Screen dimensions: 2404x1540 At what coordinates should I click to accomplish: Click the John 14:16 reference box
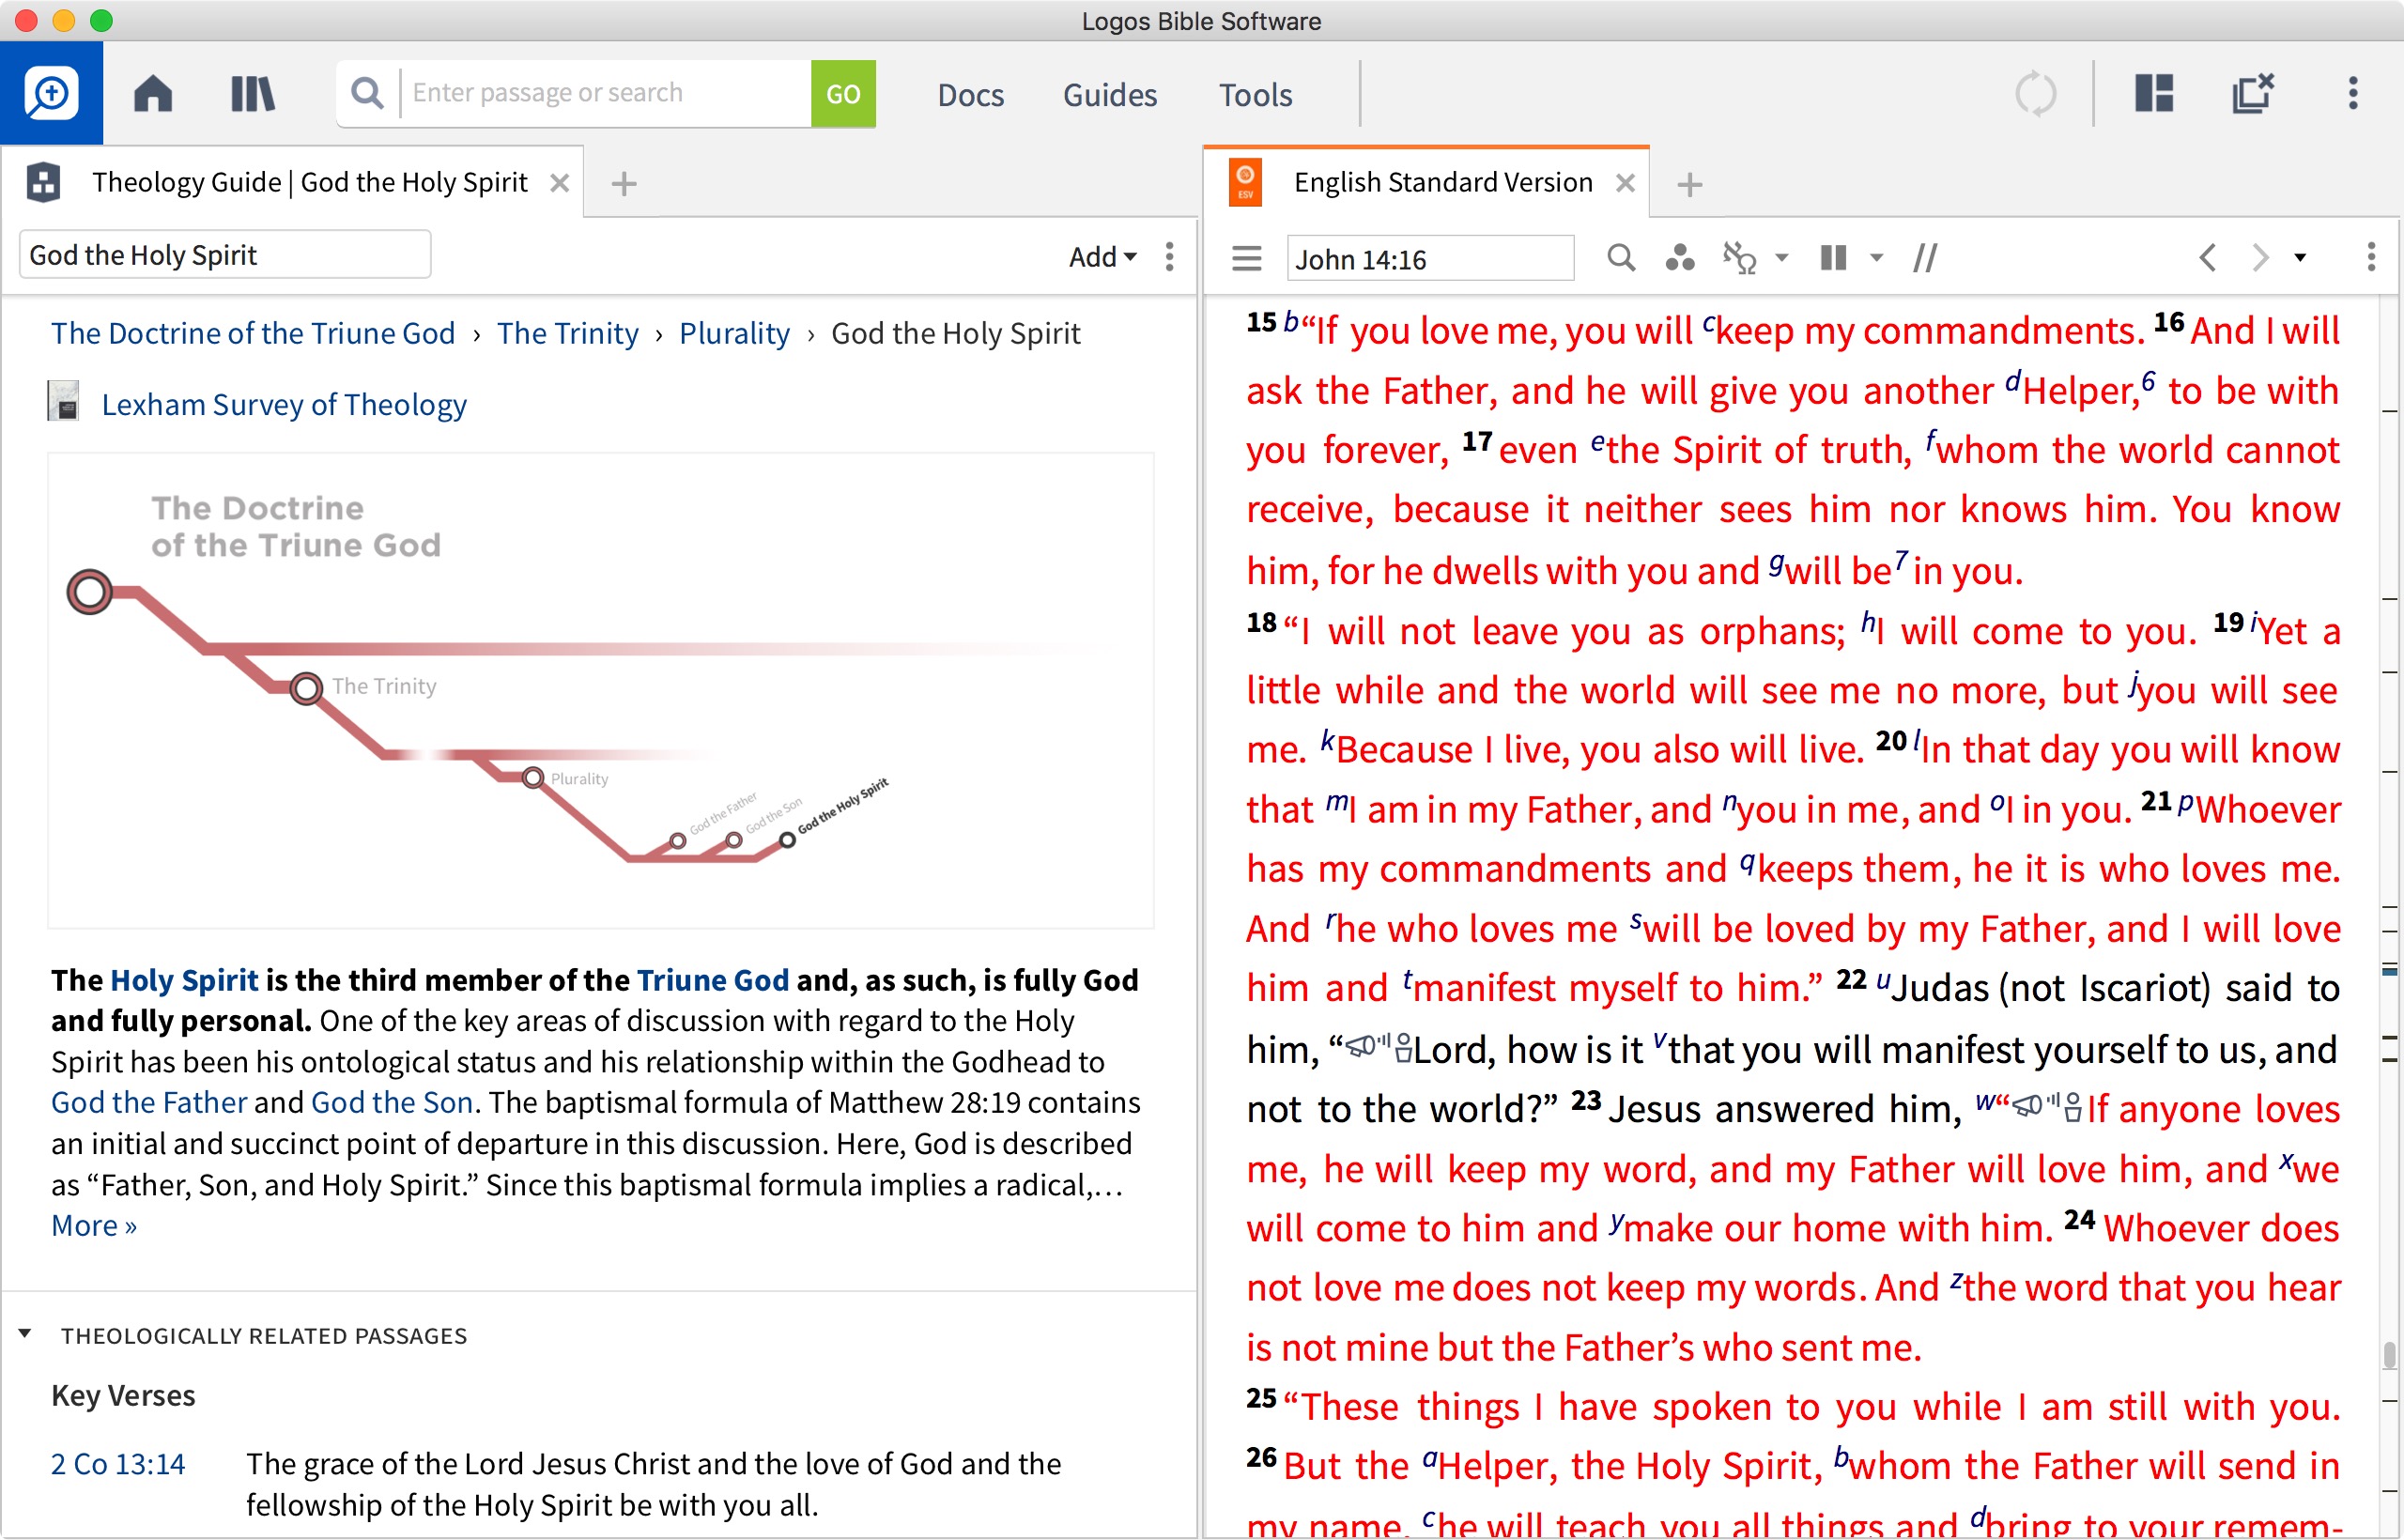click(1430, 259)
